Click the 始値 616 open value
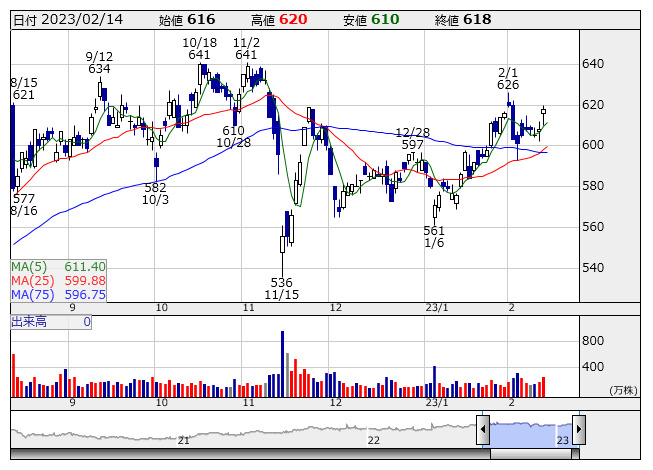 pyautogui.click(x=187, y=20)
